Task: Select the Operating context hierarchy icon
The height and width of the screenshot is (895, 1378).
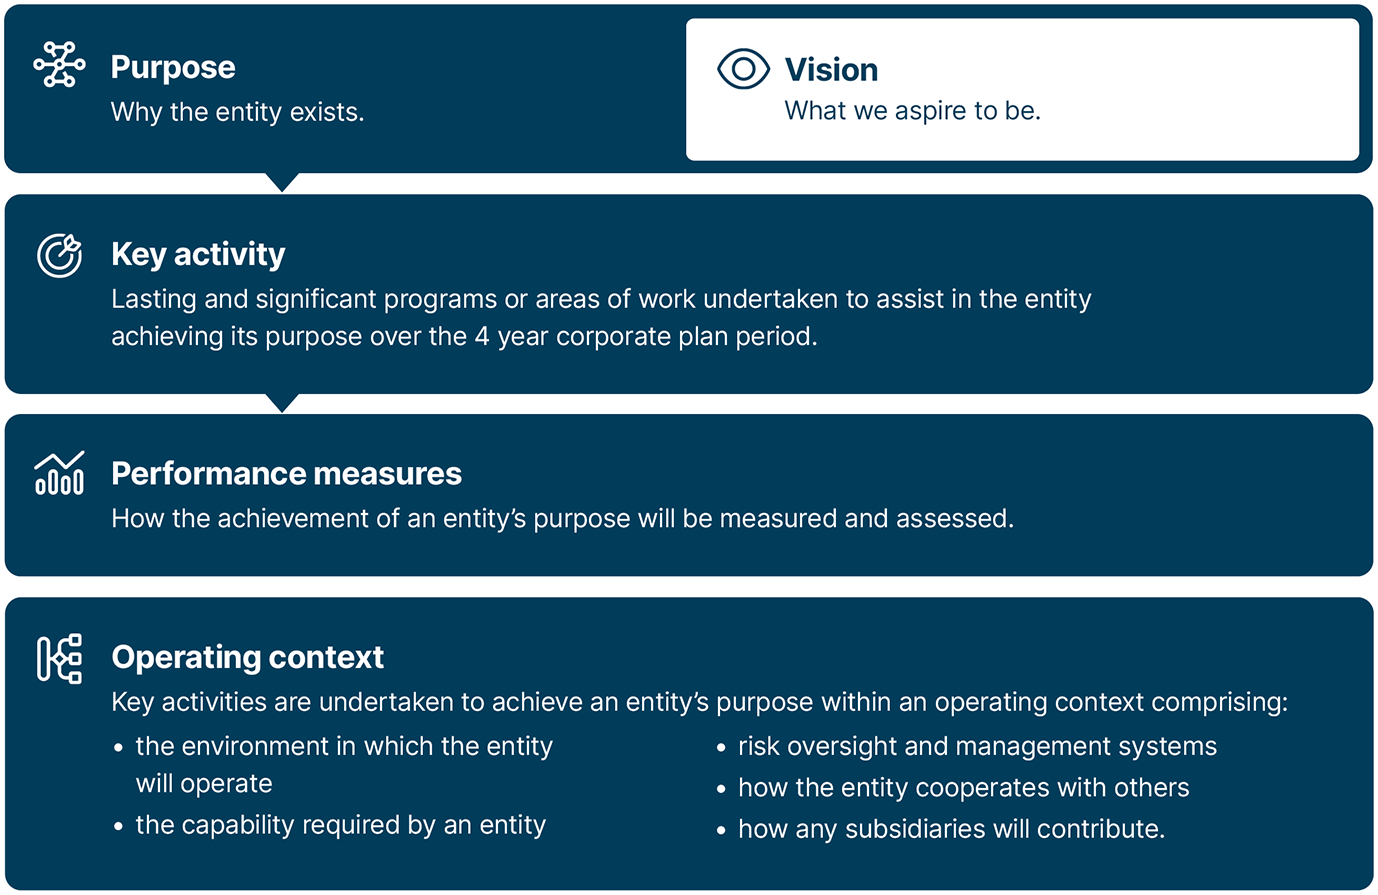Action: point(59,658)
